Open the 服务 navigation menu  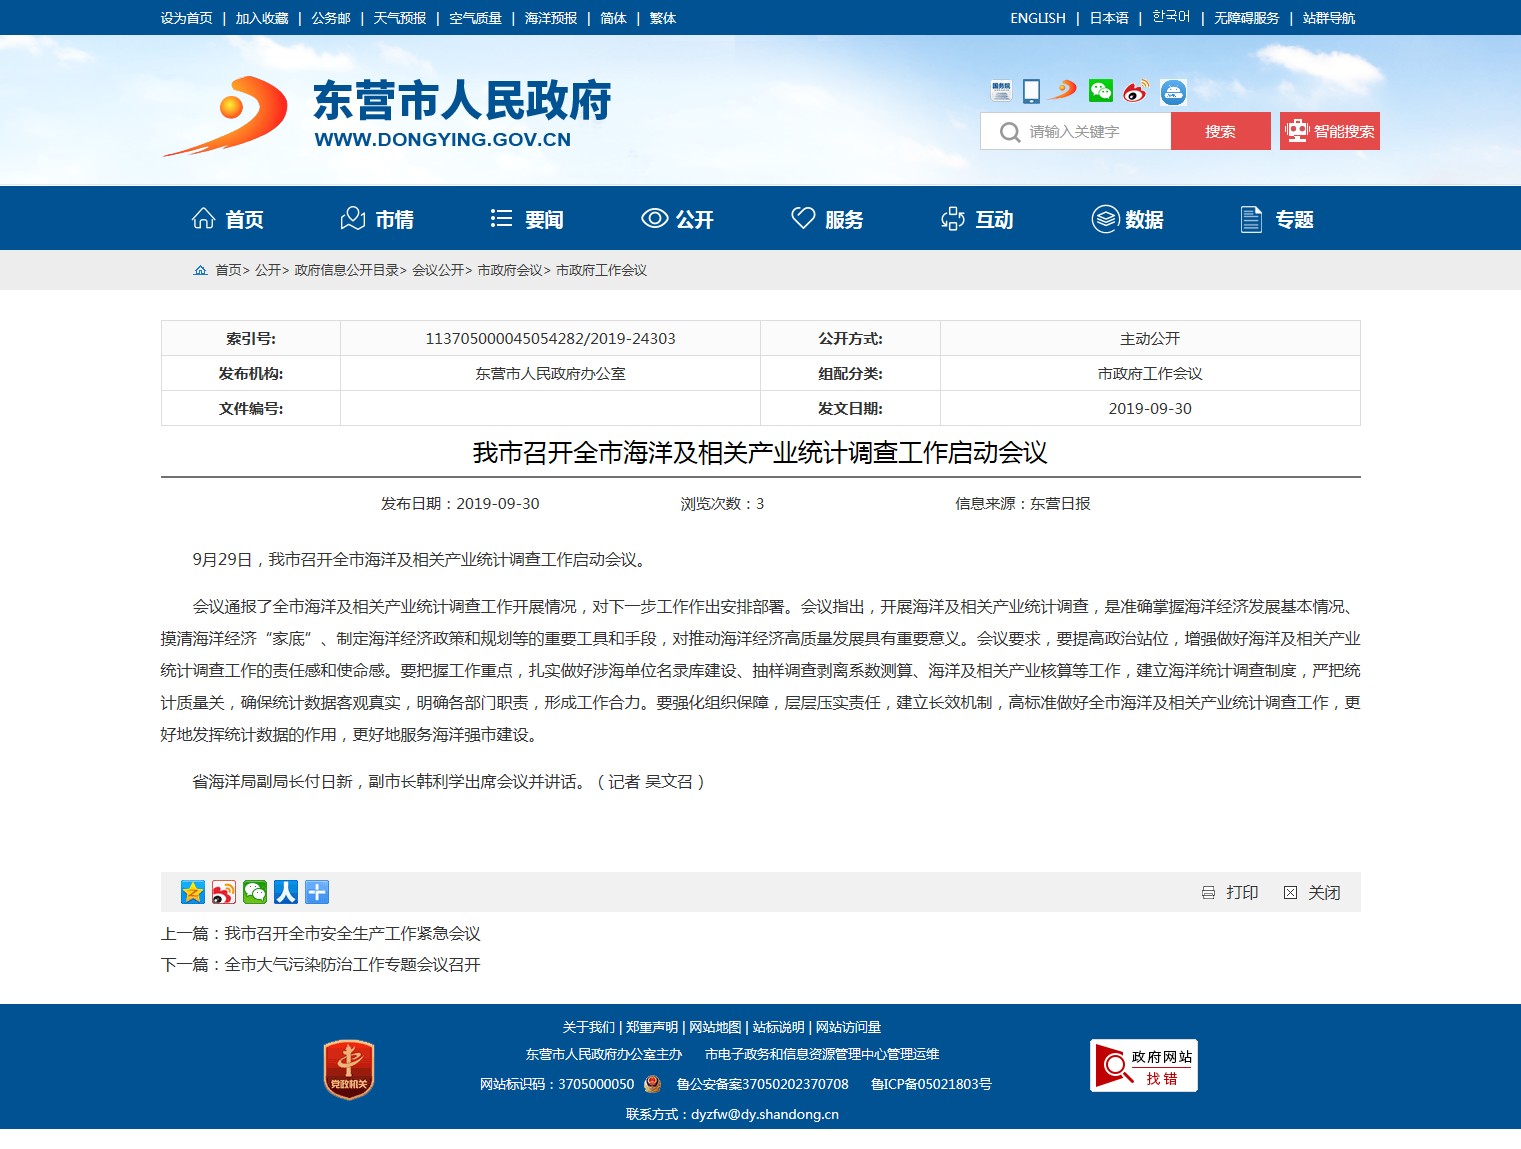[x=827, y=219]
